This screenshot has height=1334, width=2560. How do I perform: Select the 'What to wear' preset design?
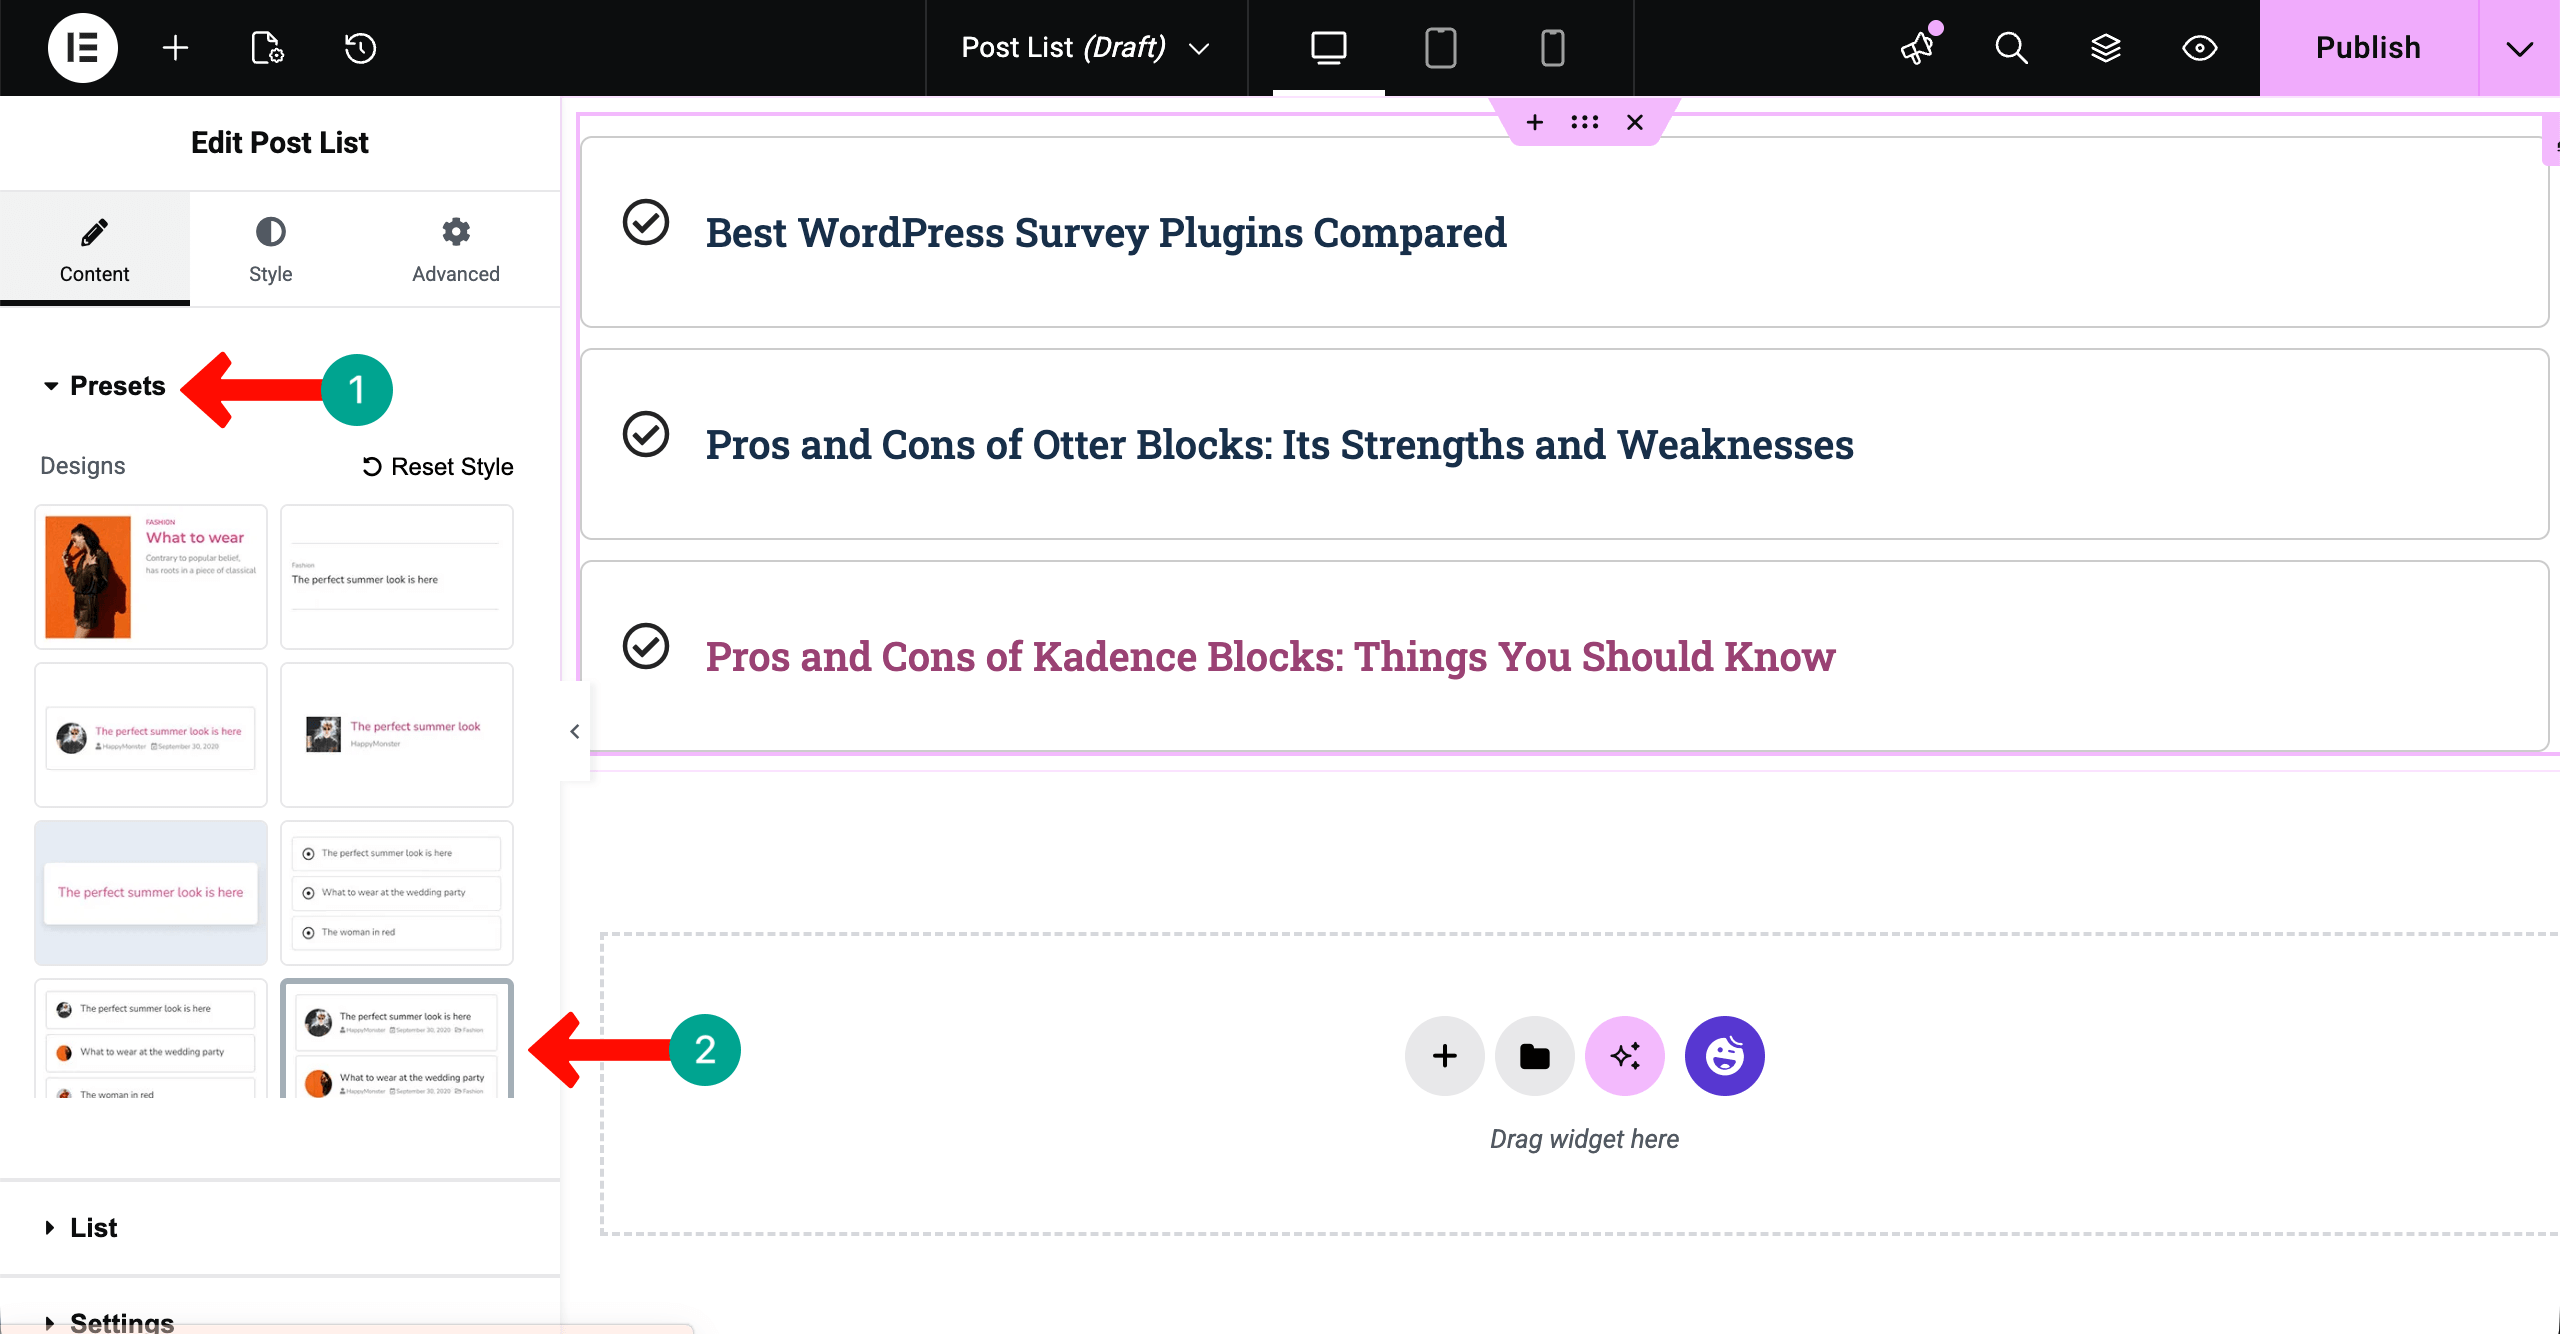pyautogui.click(x=151, y=577)
